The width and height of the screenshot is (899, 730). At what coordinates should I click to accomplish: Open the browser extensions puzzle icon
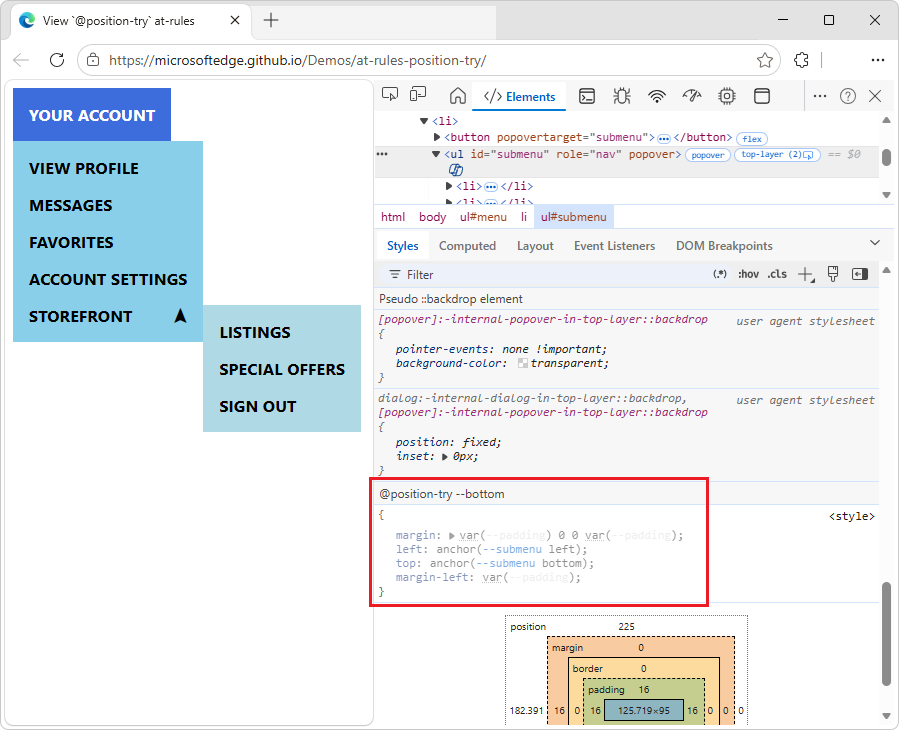click(801, 60)
